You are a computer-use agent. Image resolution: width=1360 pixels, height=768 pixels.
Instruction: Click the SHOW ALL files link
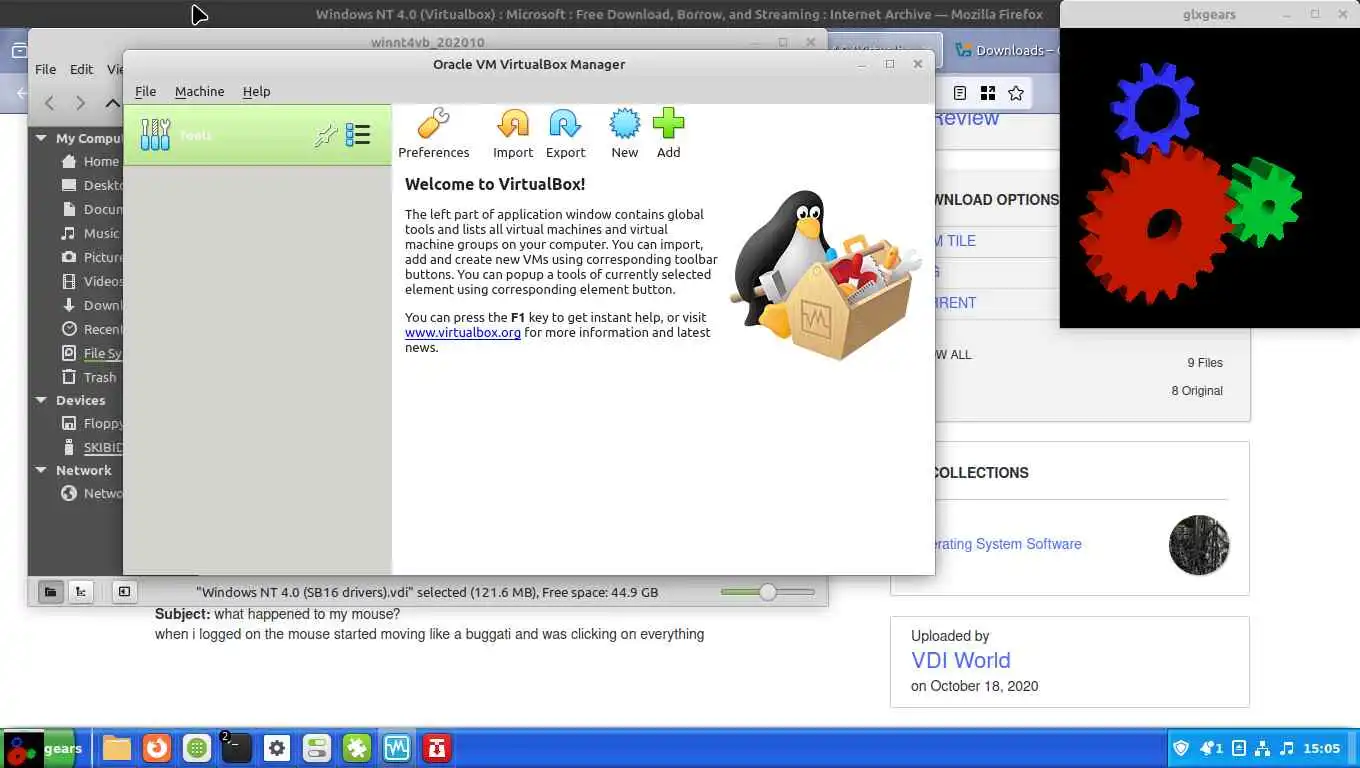[953, 354]
